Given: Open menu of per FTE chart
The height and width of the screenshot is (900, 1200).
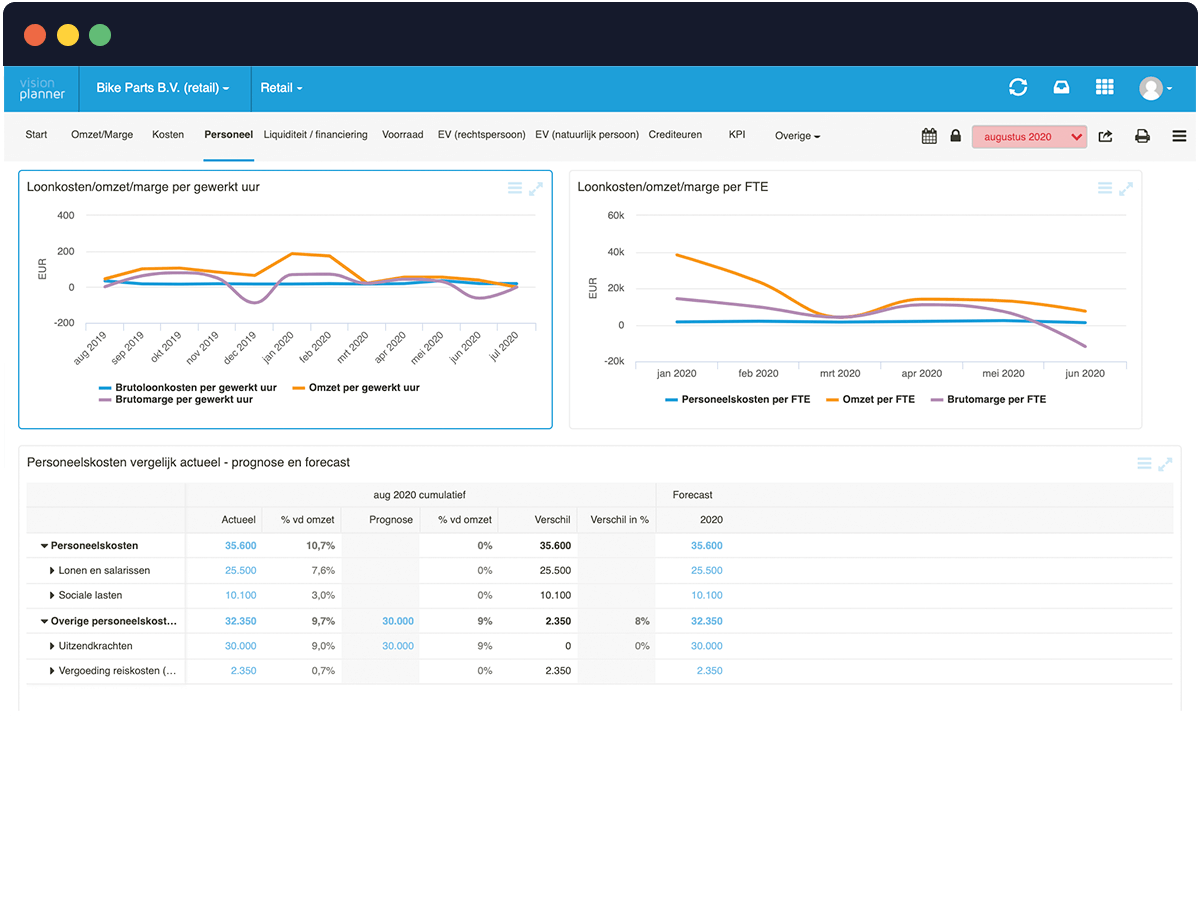Looking at the screenshot, I should (1105, 188).
